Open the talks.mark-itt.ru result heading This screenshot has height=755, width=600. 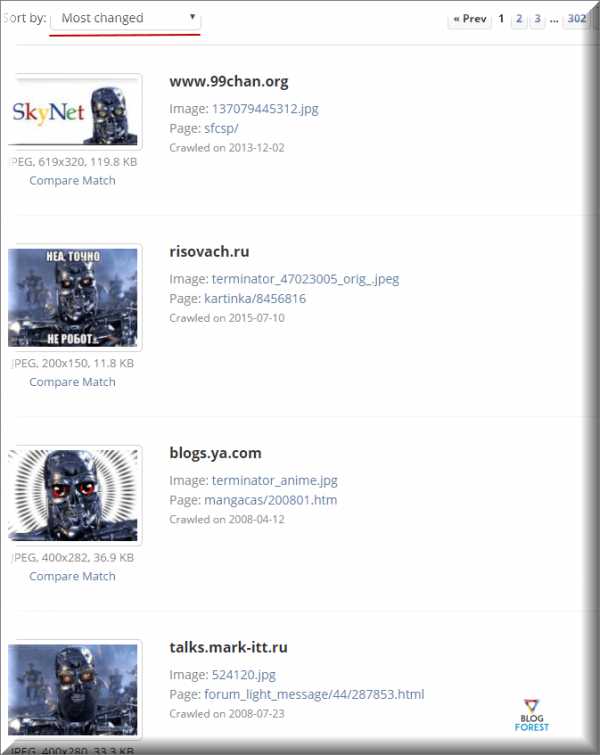(228, 648)
